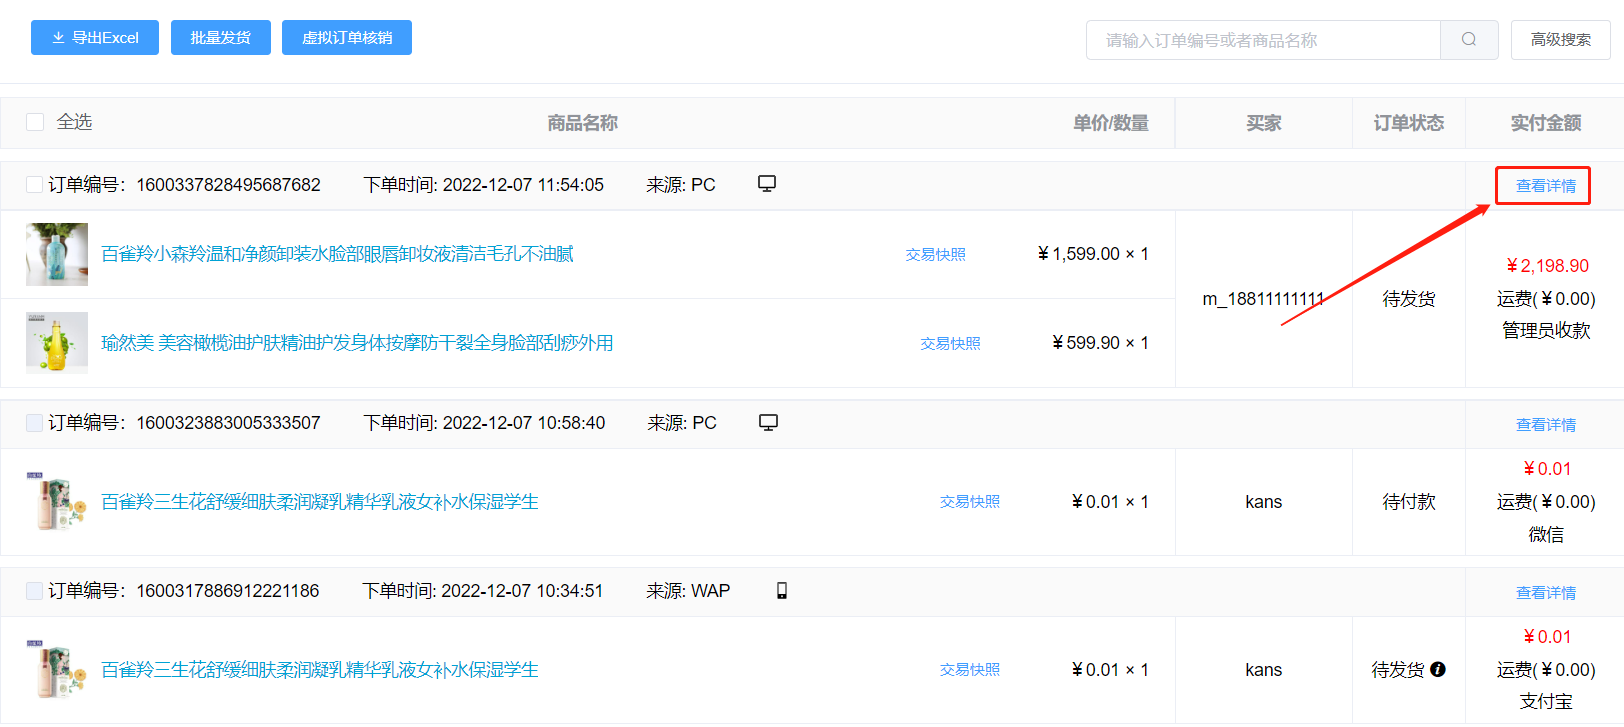Click buyer kans in the 待付款 order

[x=1263, y=502]
